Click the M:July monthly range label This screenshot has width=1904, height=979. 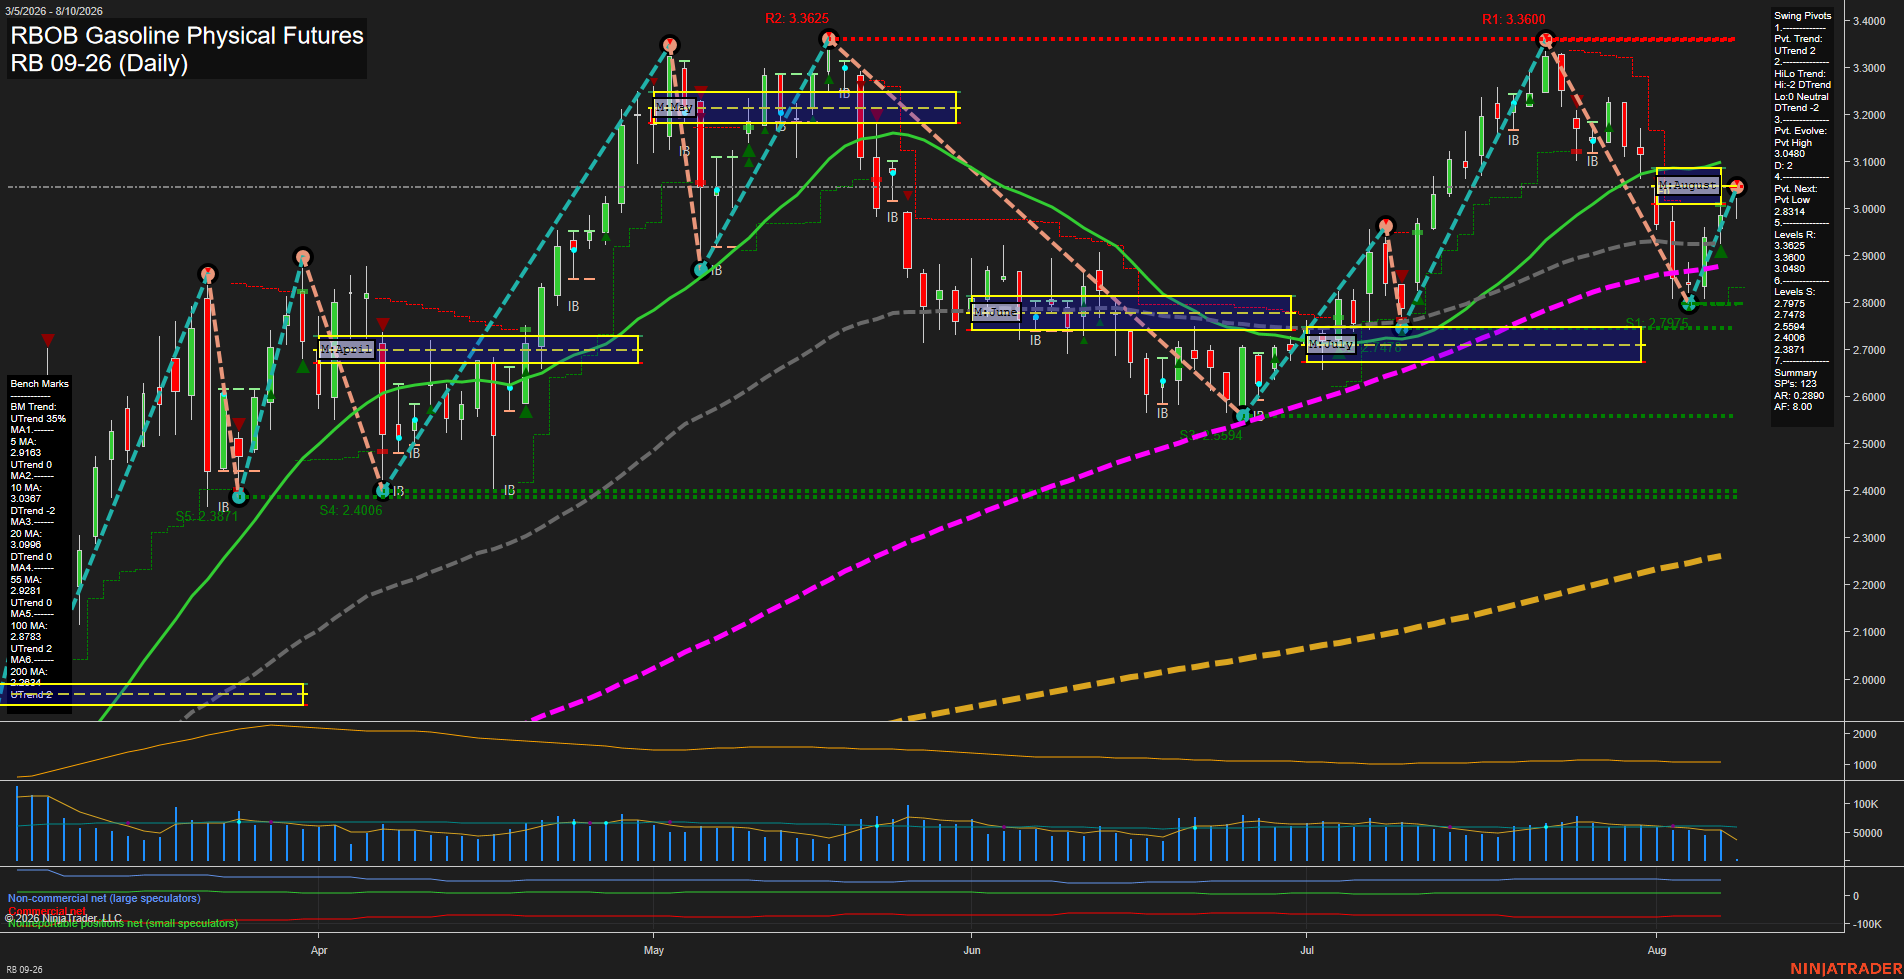(1331, 344)
